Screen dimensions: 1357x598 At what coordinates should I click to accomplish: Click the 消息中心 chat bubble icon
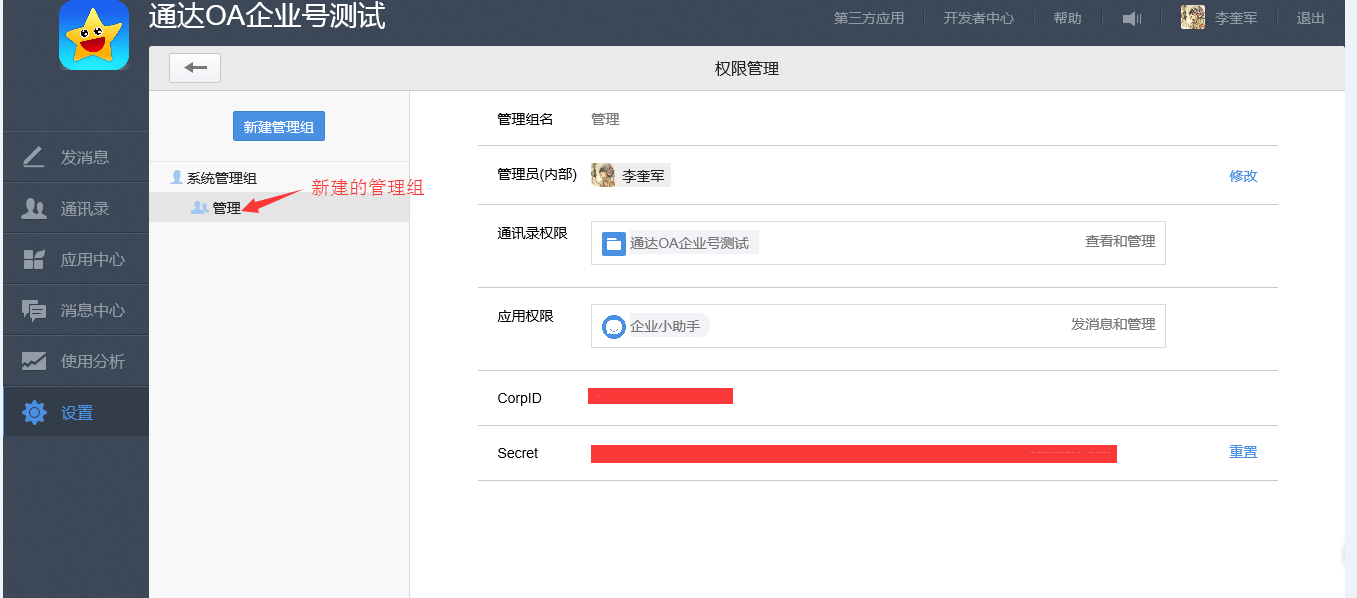(34, 310)
